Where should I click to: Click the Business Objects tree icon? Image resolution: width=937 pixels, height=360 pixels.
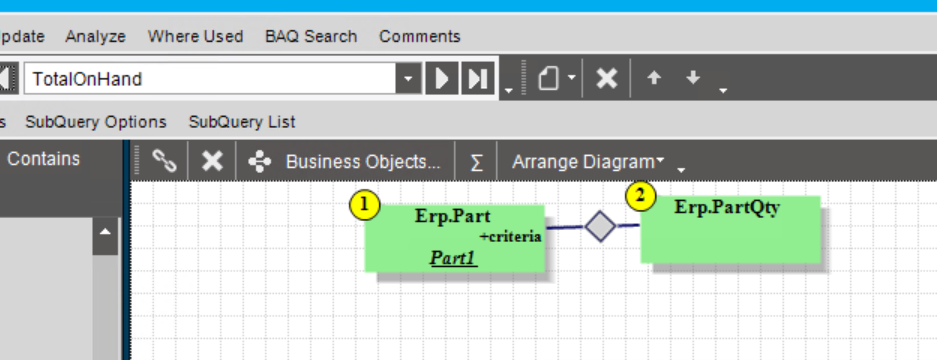(x=260, y=161)
